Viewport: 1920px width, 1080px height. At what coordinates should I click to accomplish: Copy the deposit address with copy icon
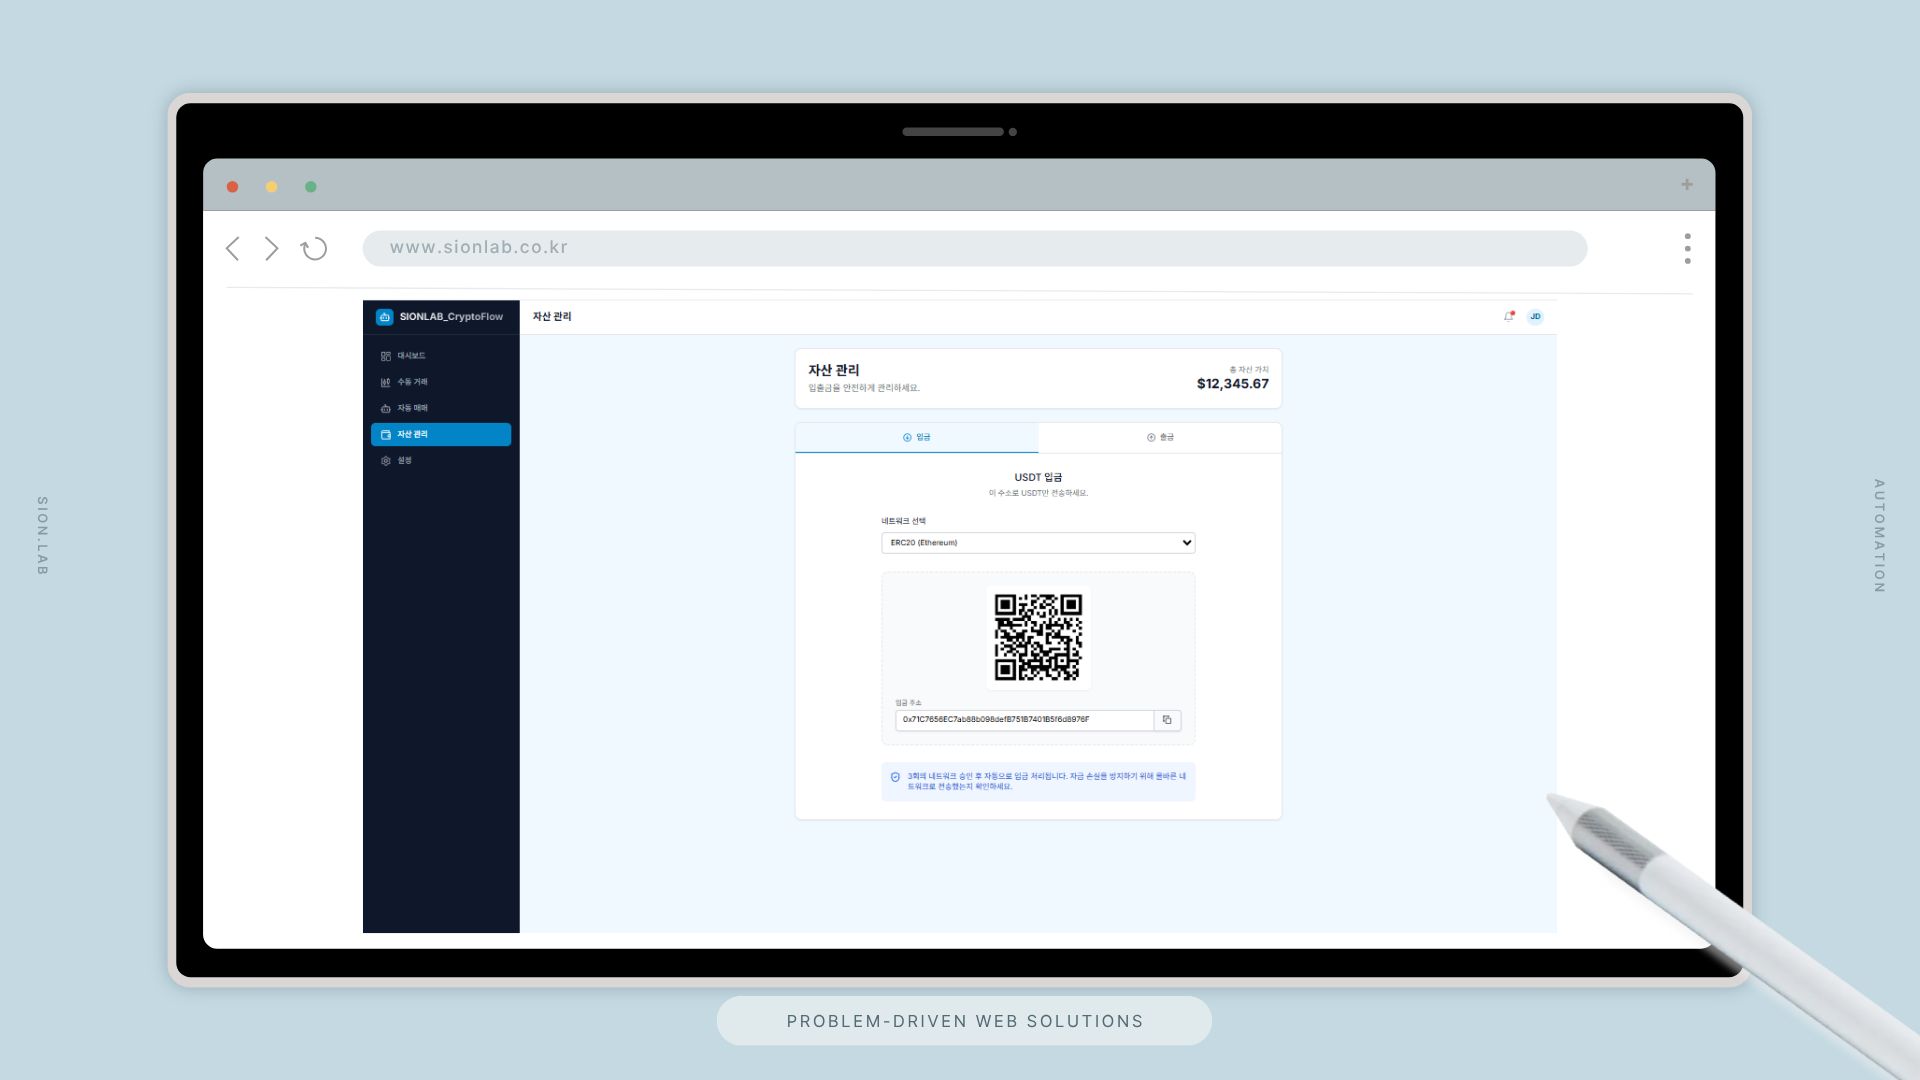point(1167,720)
